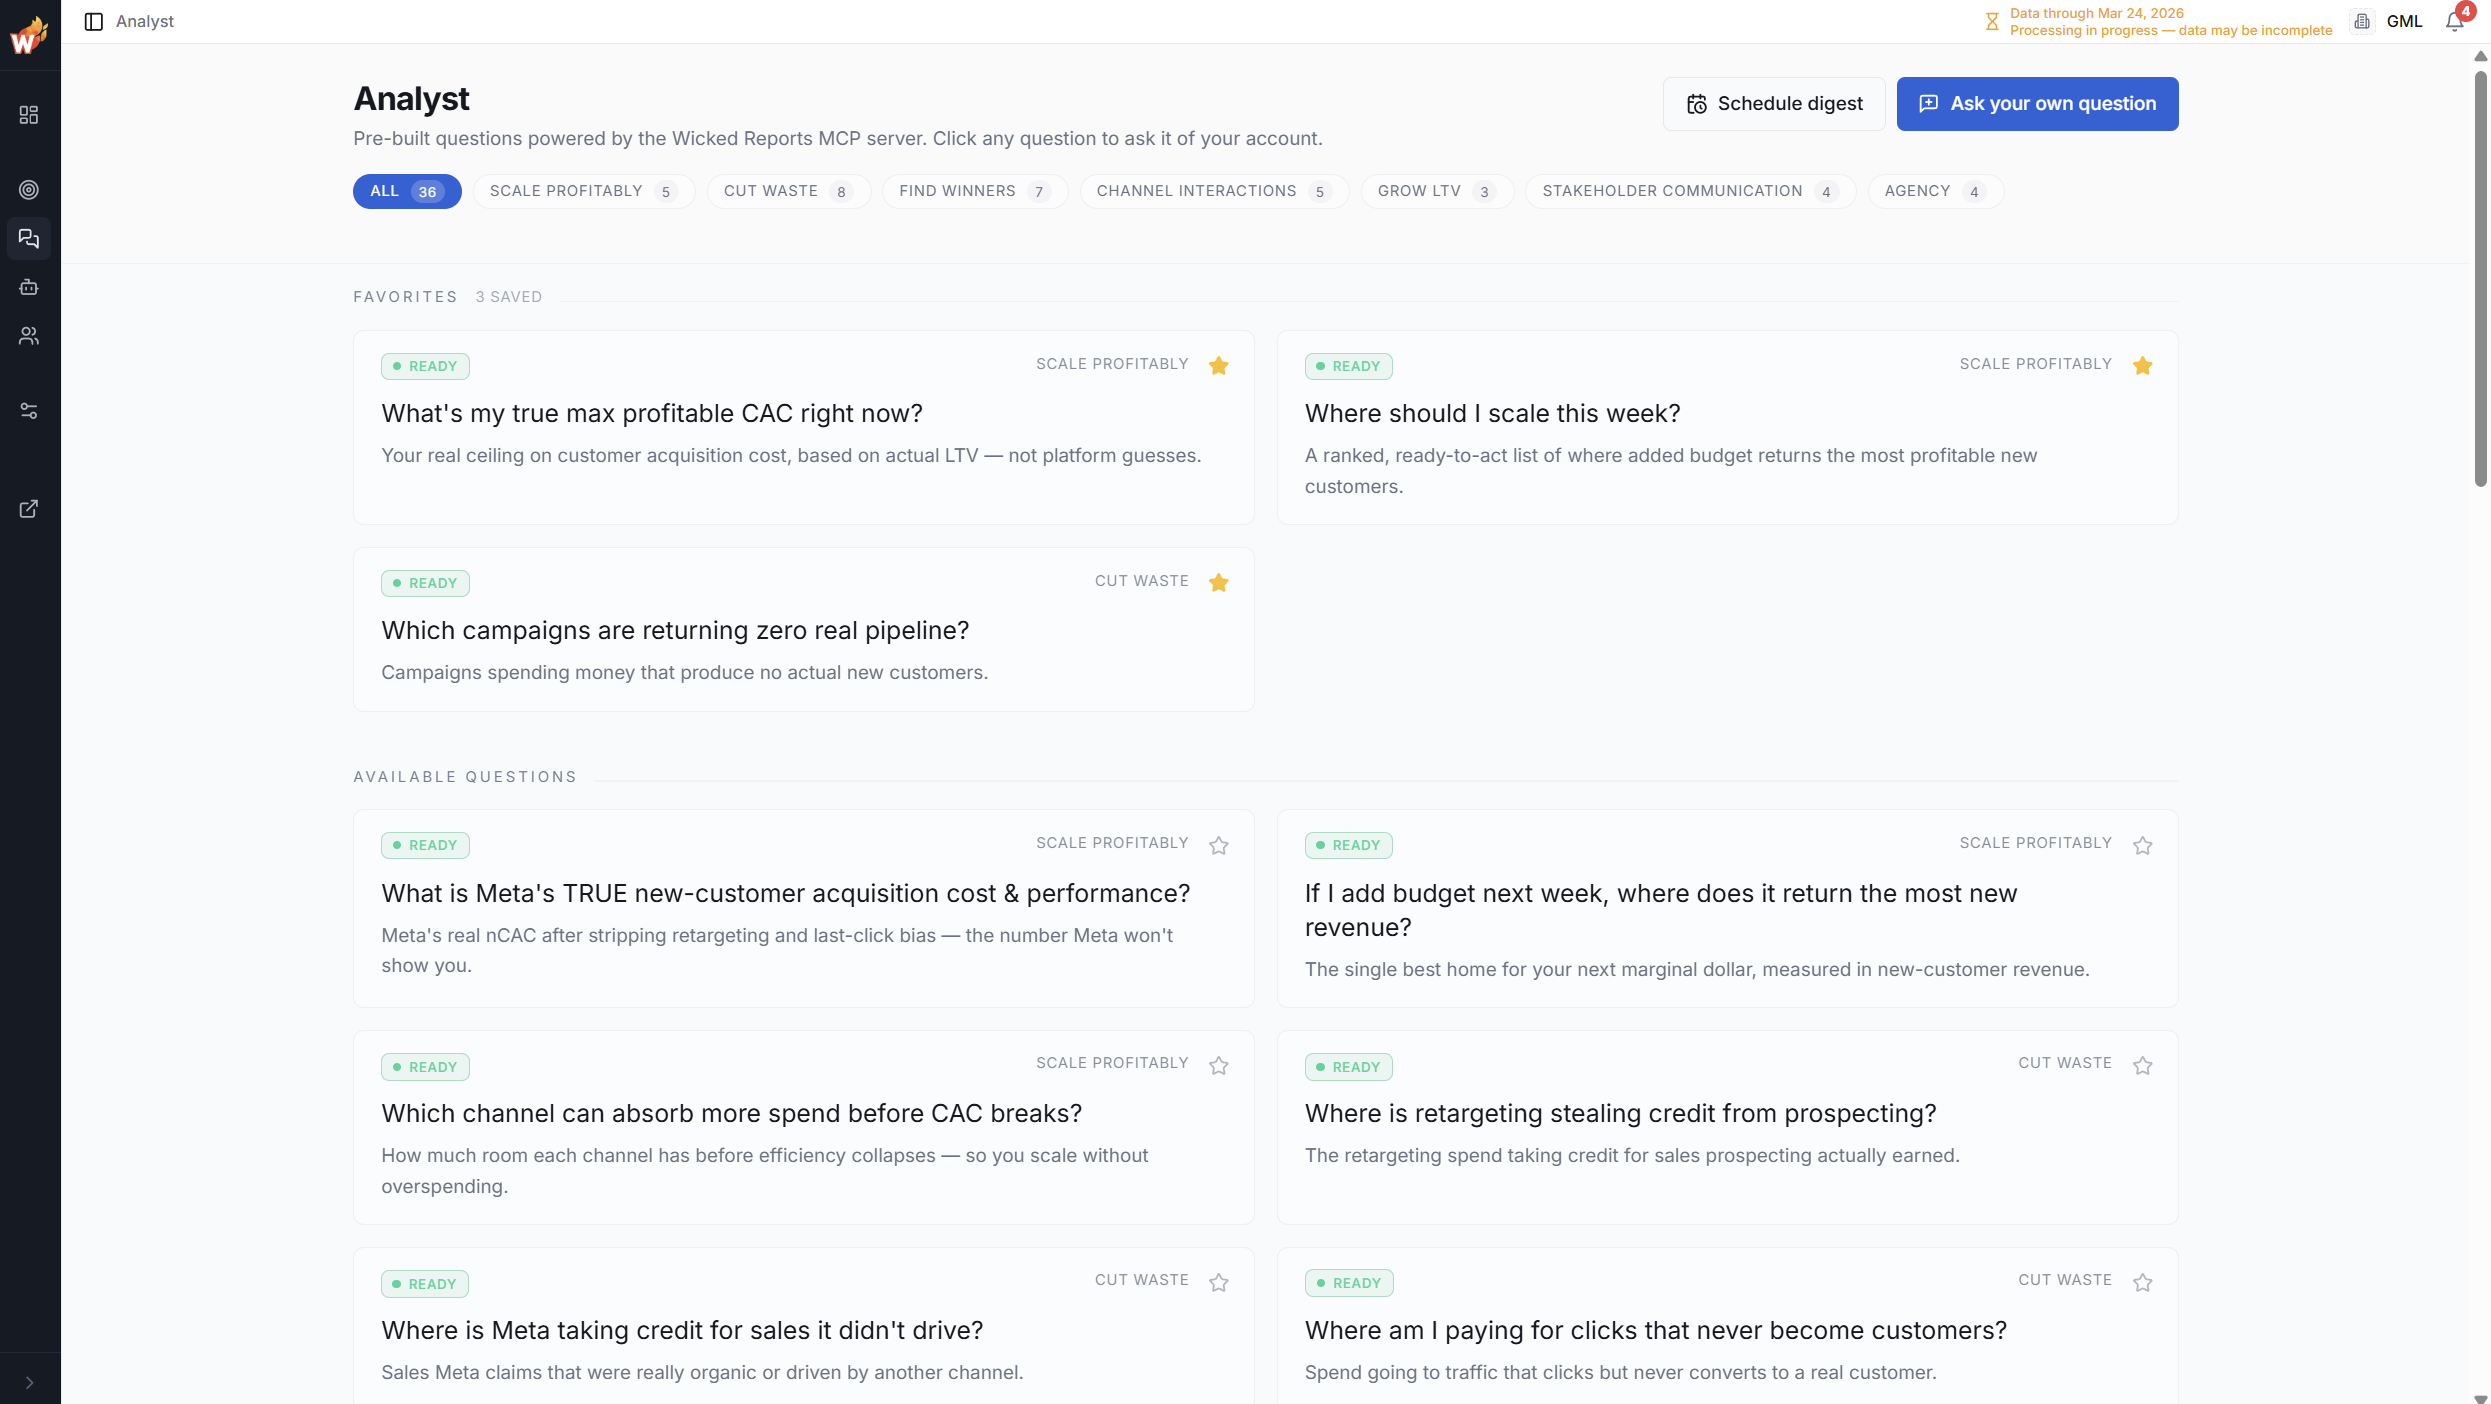Image resolution: width=2491 pixels, height=1404 pixels.
Task: Select the Find Winners filter tab
Action: tap(974, 191)
